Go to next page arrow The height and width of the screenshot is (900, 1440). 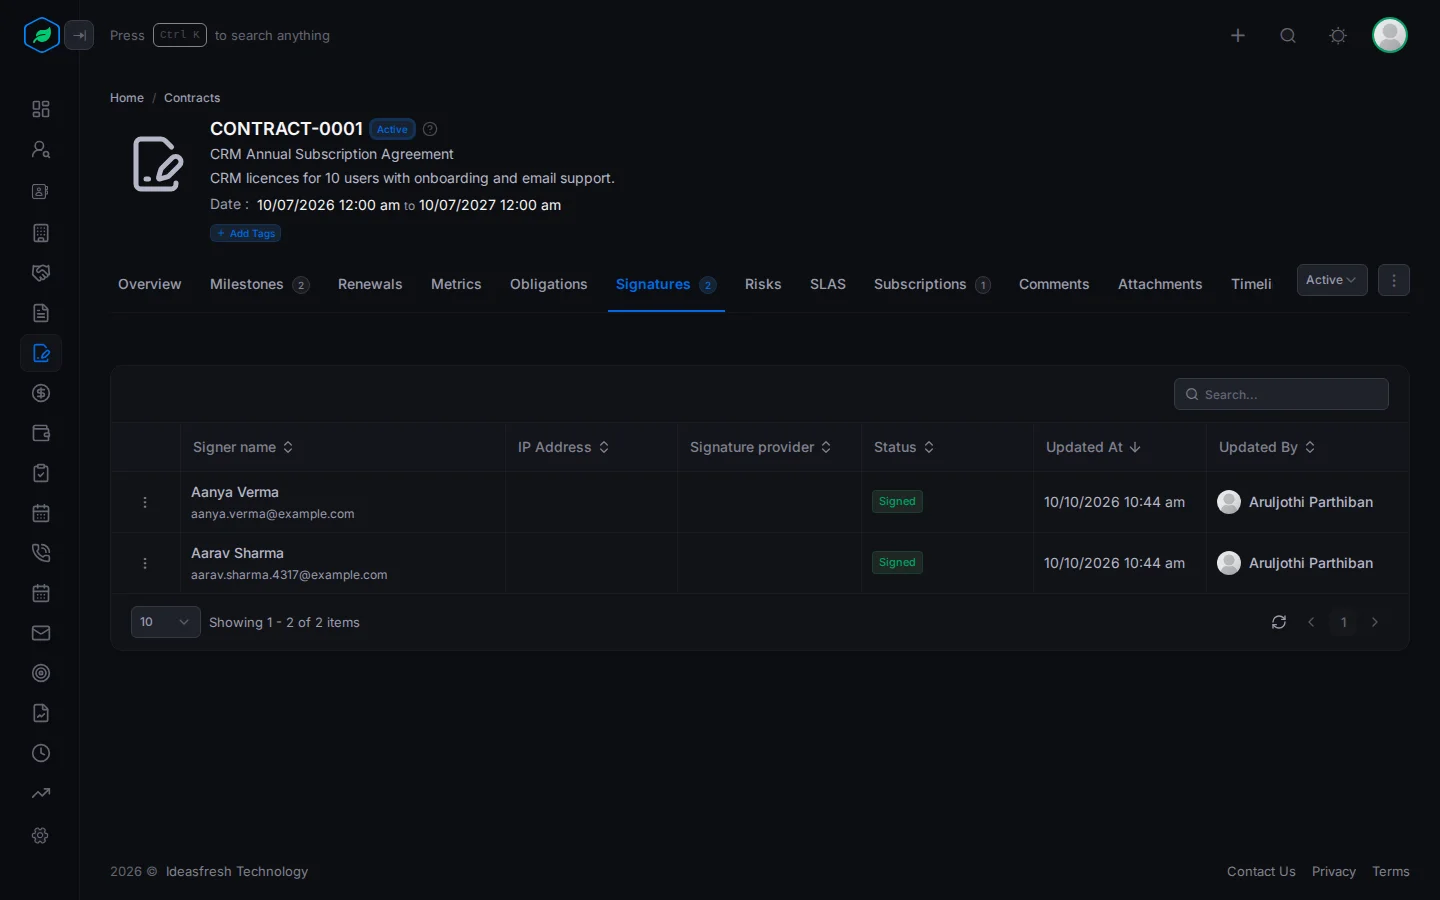[1375, 622]
